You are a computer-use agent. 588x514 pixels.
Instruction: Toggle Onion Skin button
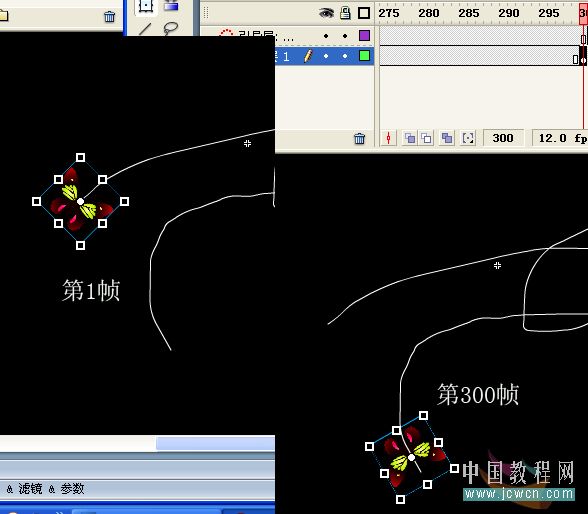410,138
